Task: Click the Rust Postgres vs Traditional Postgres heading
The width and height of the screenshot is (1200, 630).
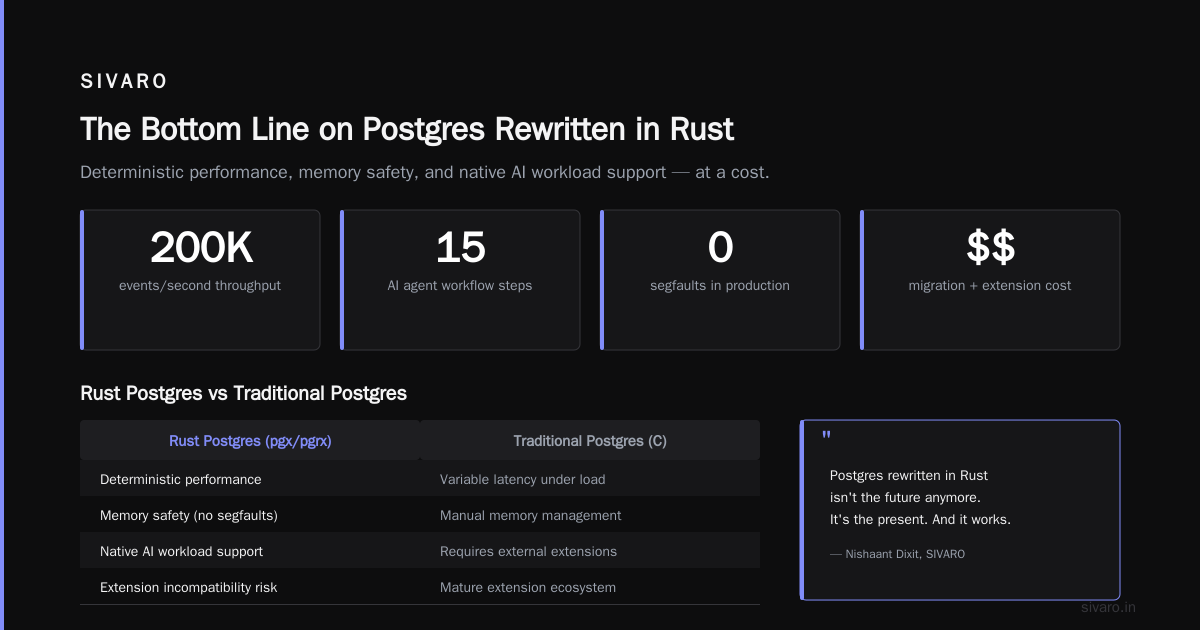Action: point(243,393)
